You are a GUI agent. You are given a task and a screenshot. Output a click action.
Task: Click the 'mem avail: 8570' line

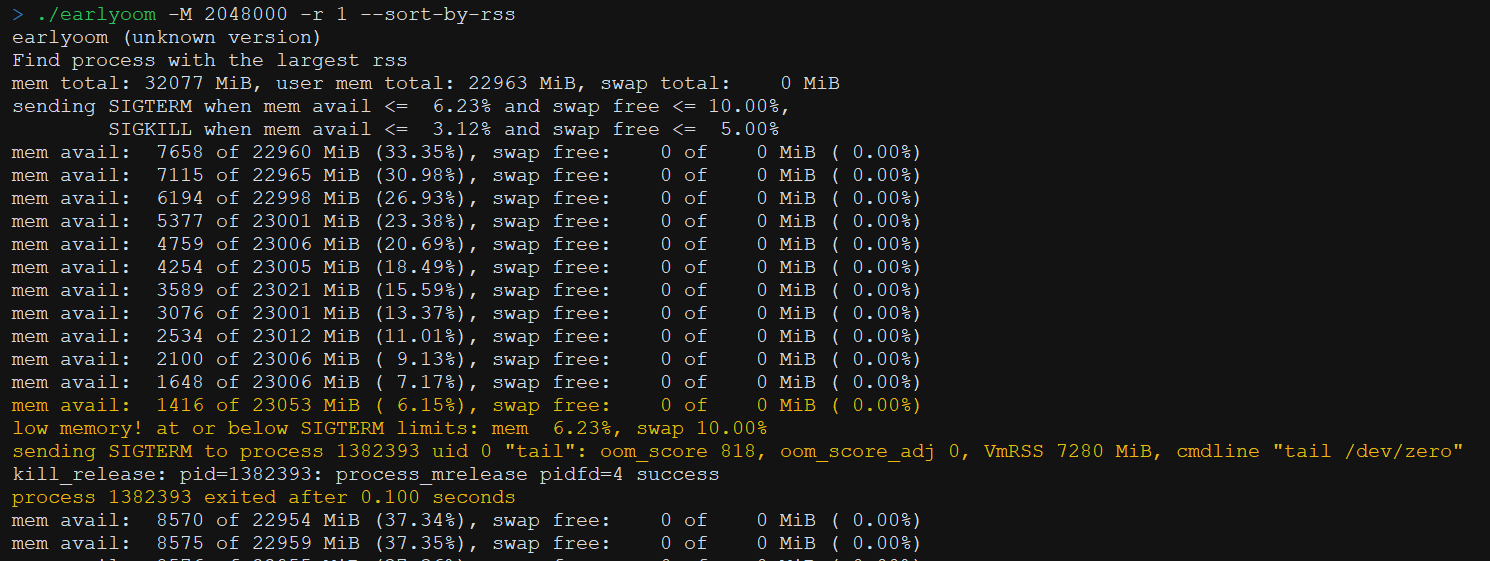466,521
